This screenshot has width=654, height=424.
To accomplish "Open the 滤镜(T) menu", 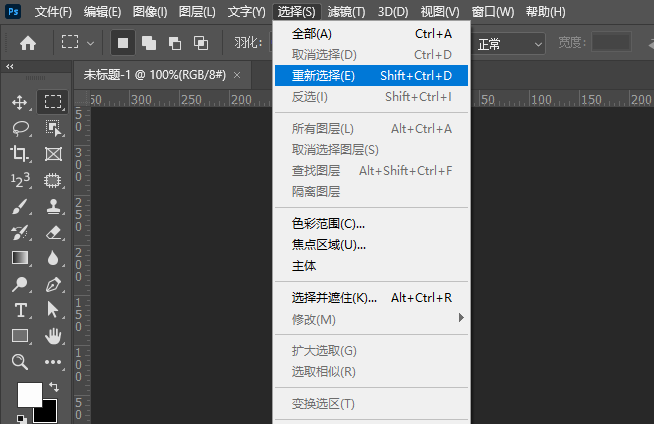I will [347, 12].
